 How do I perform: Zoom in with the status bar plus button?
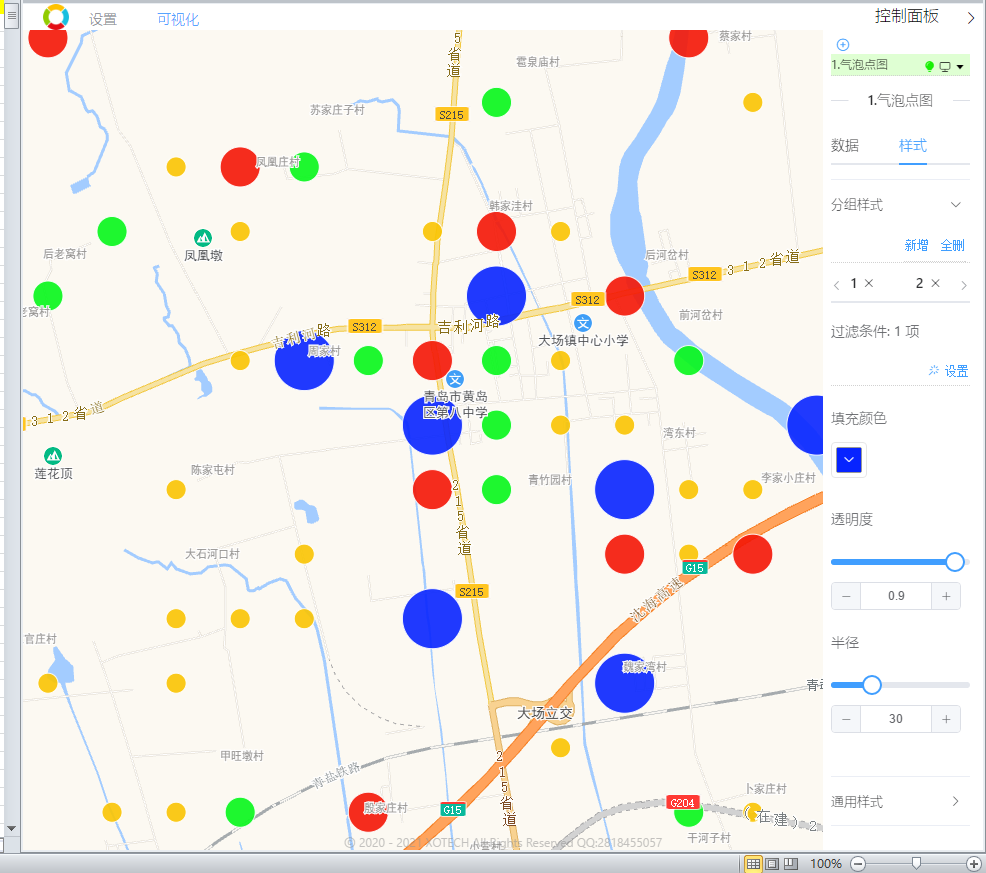tap(973, 864)
